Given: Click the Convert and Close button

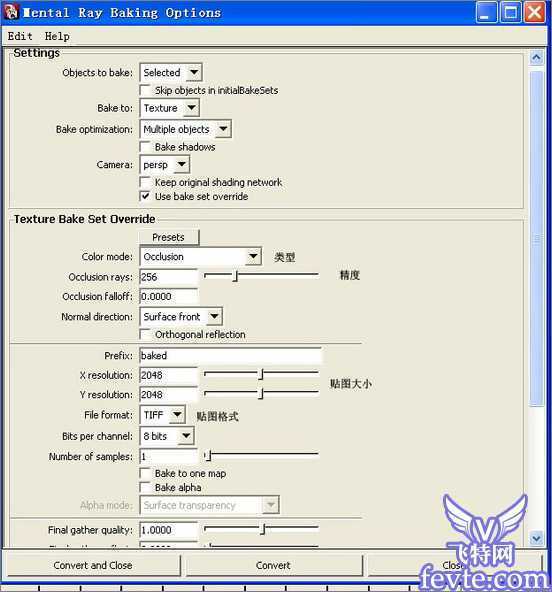Looking at the screenshot, I should 93,566.
